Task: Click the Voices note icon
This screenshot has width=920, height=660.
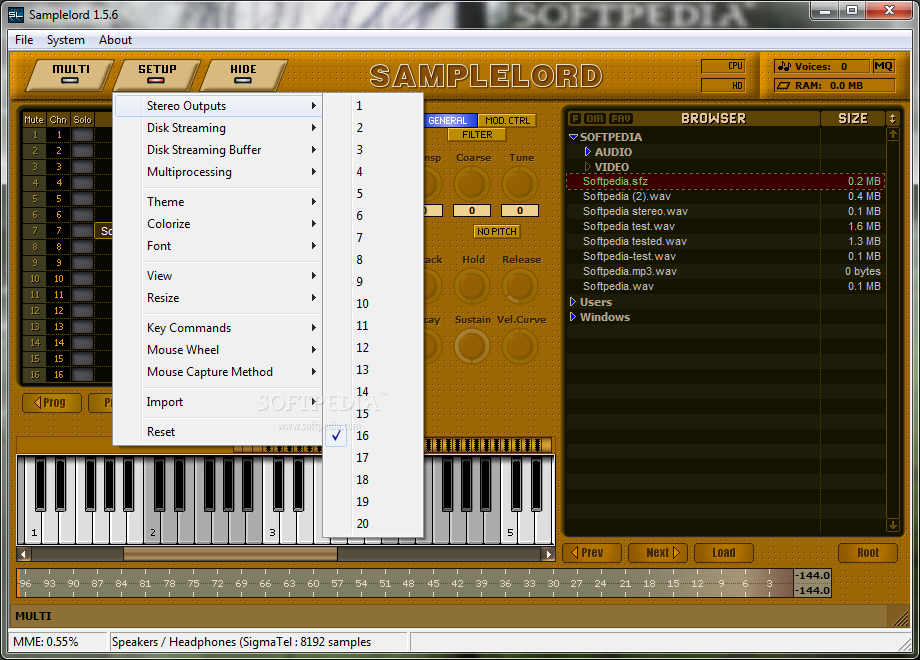Action: coord(784,66)
